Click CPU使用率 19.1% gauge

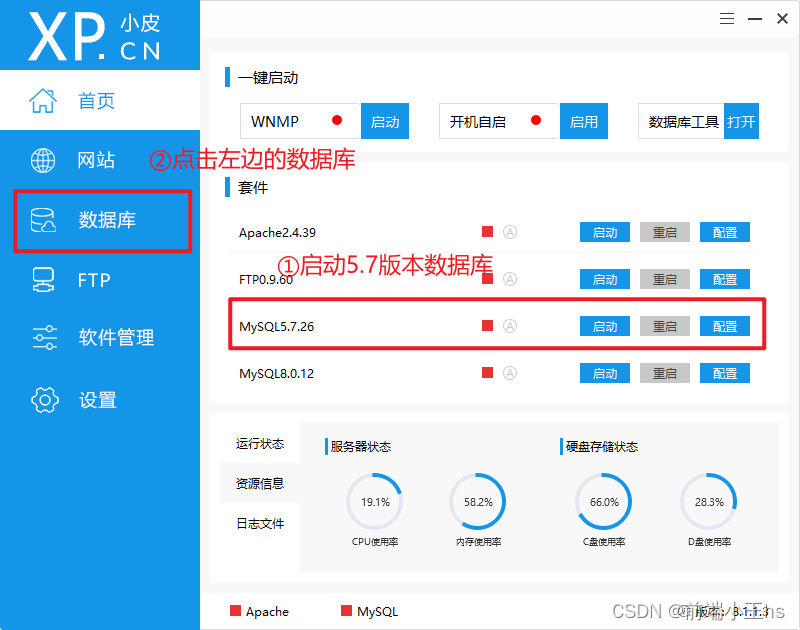[375, 502]
